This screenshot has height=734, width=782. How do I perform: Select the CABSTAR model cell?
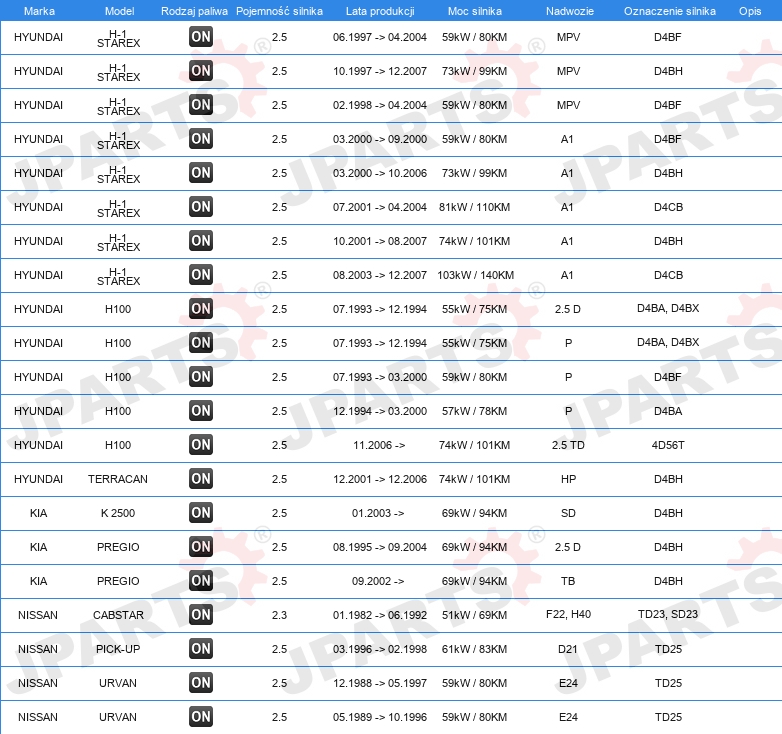coord(118,615)
